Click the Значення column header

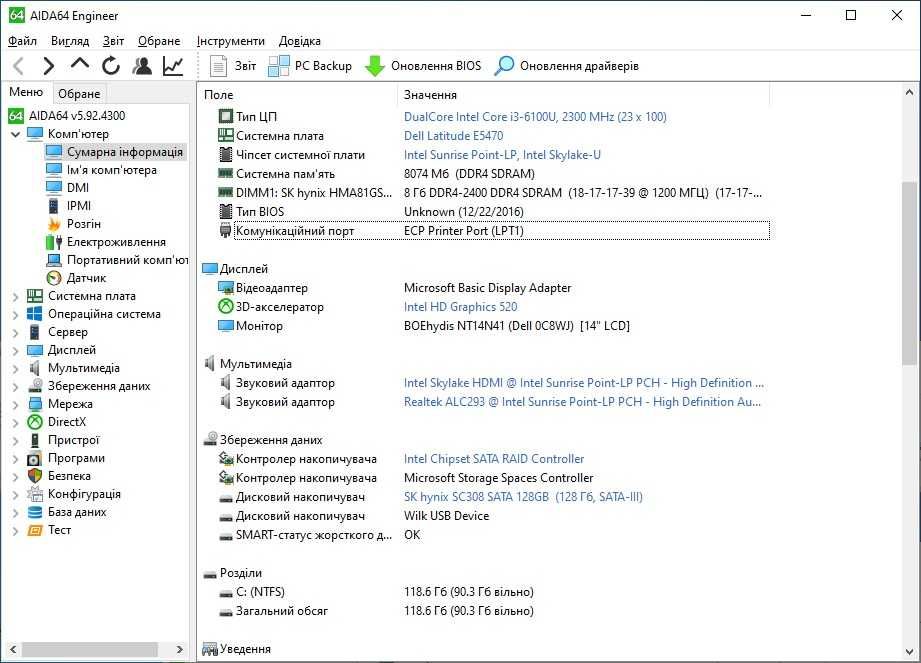tap(583, 95)
